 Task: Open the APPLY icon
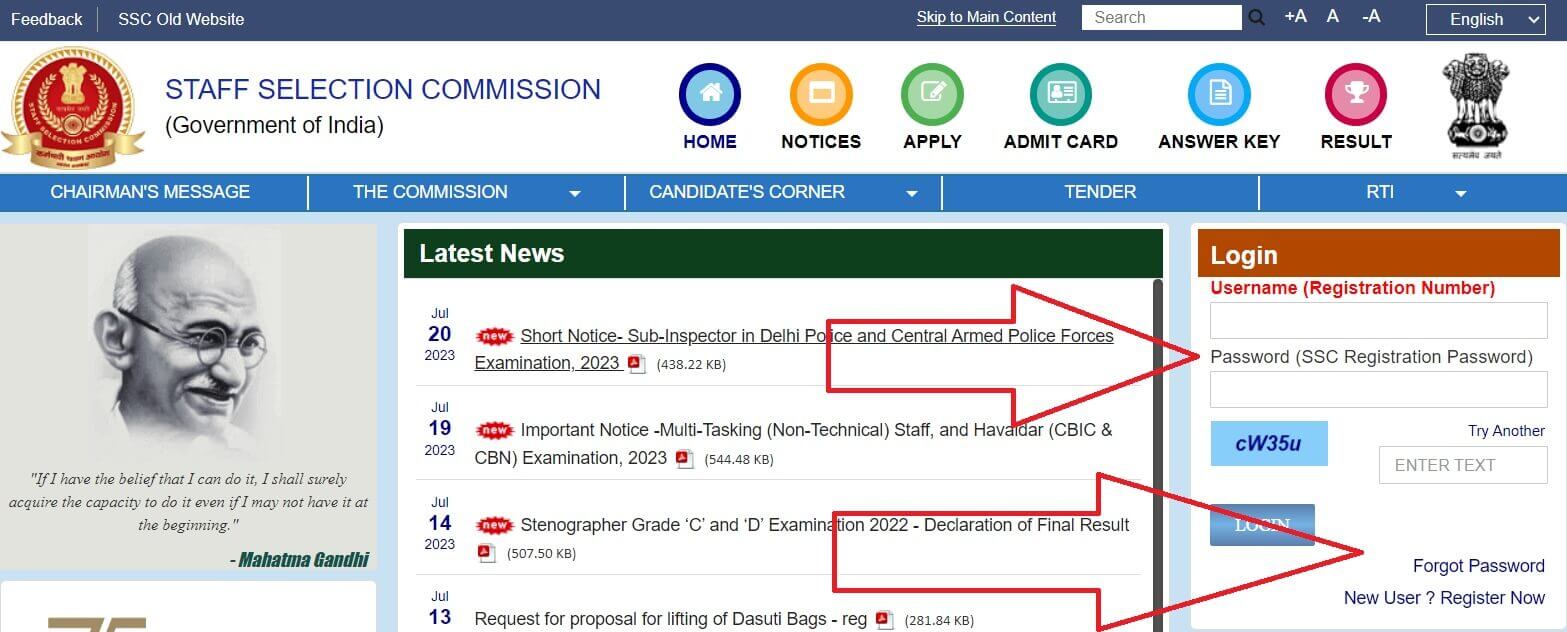click(x=932, y=94)
